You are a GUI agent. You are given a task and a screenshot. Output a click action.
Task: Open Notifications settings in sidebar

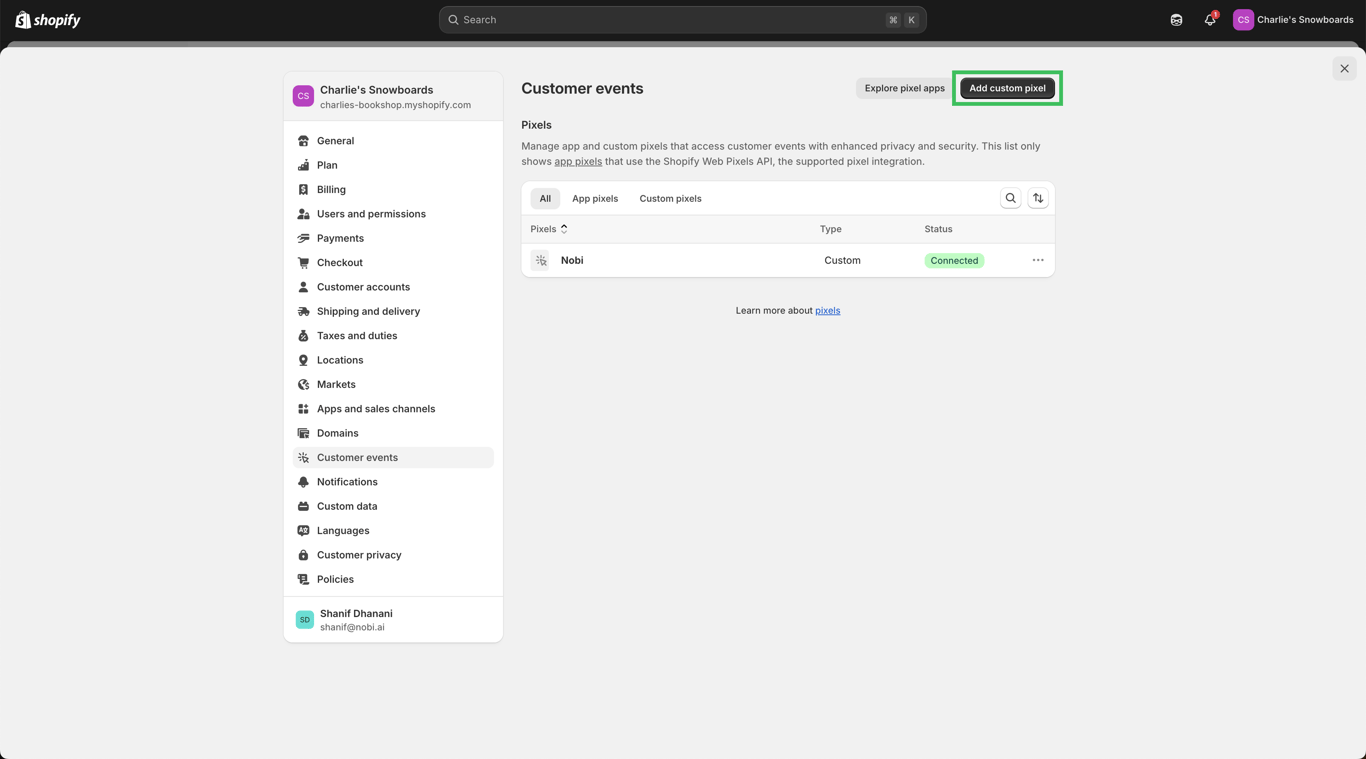[347, 482]
